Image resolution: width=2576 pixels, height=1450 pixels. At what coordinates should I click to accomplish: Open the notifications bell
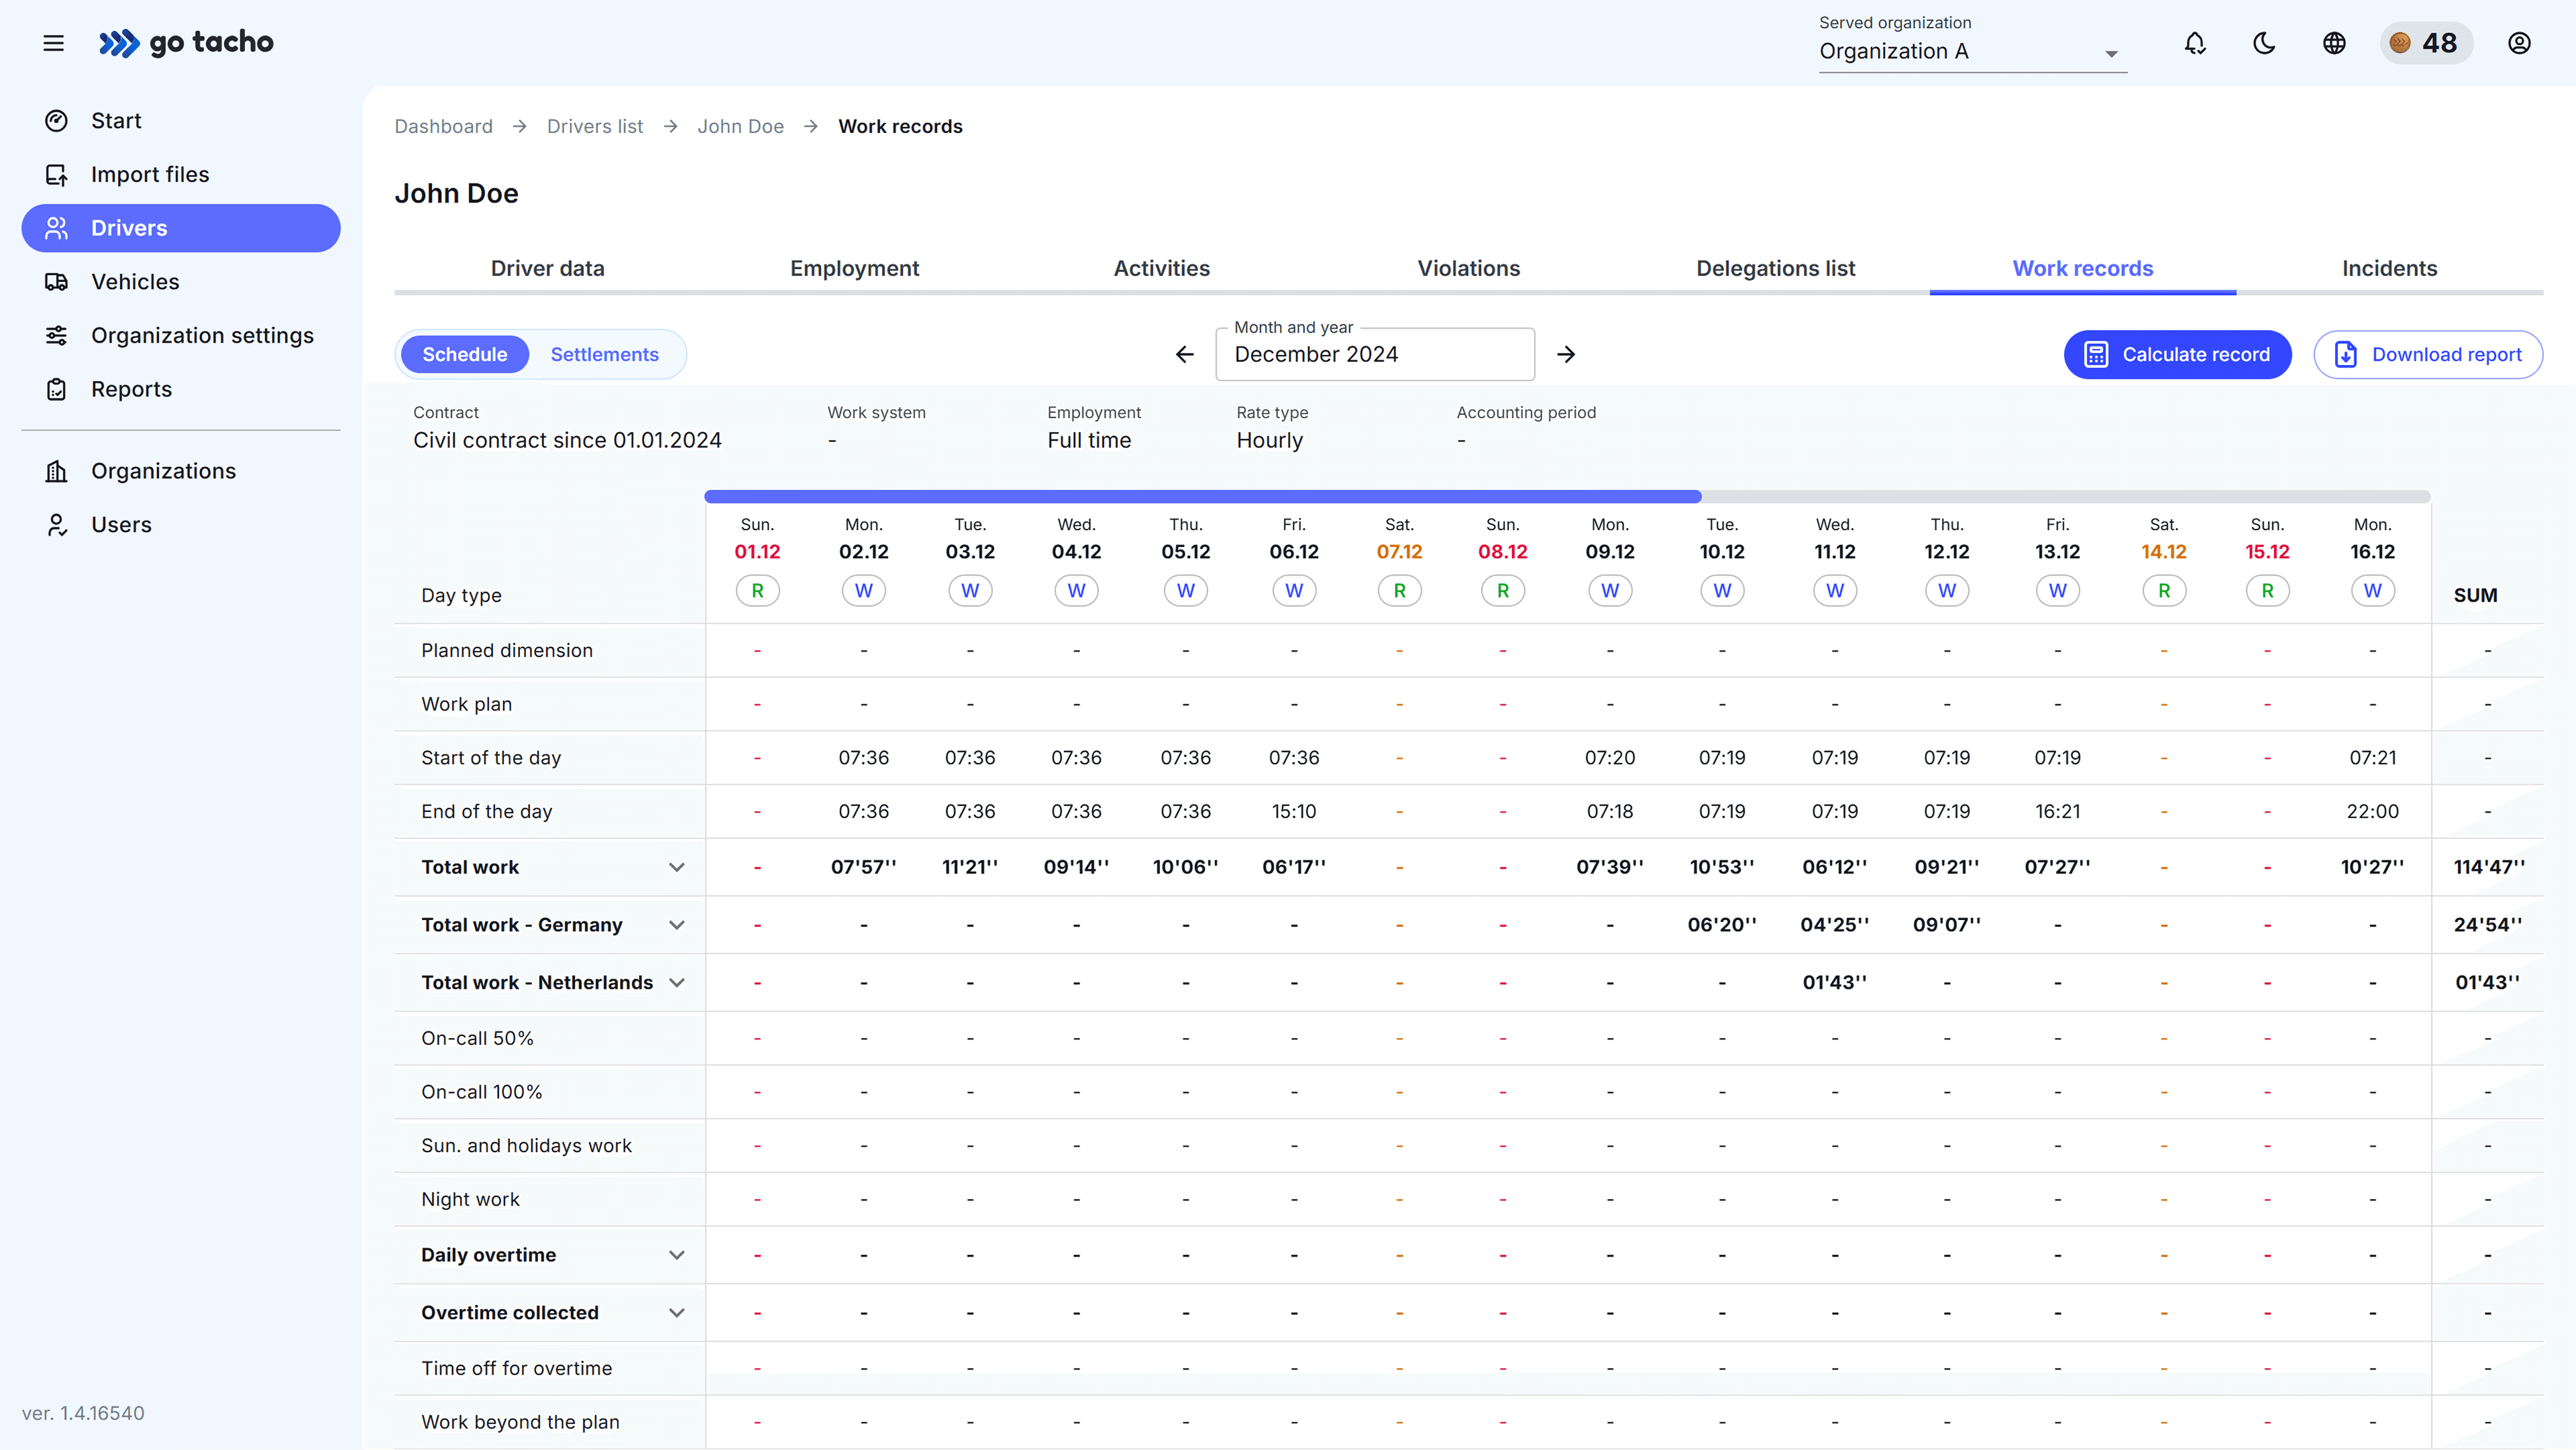point(2195,43)
